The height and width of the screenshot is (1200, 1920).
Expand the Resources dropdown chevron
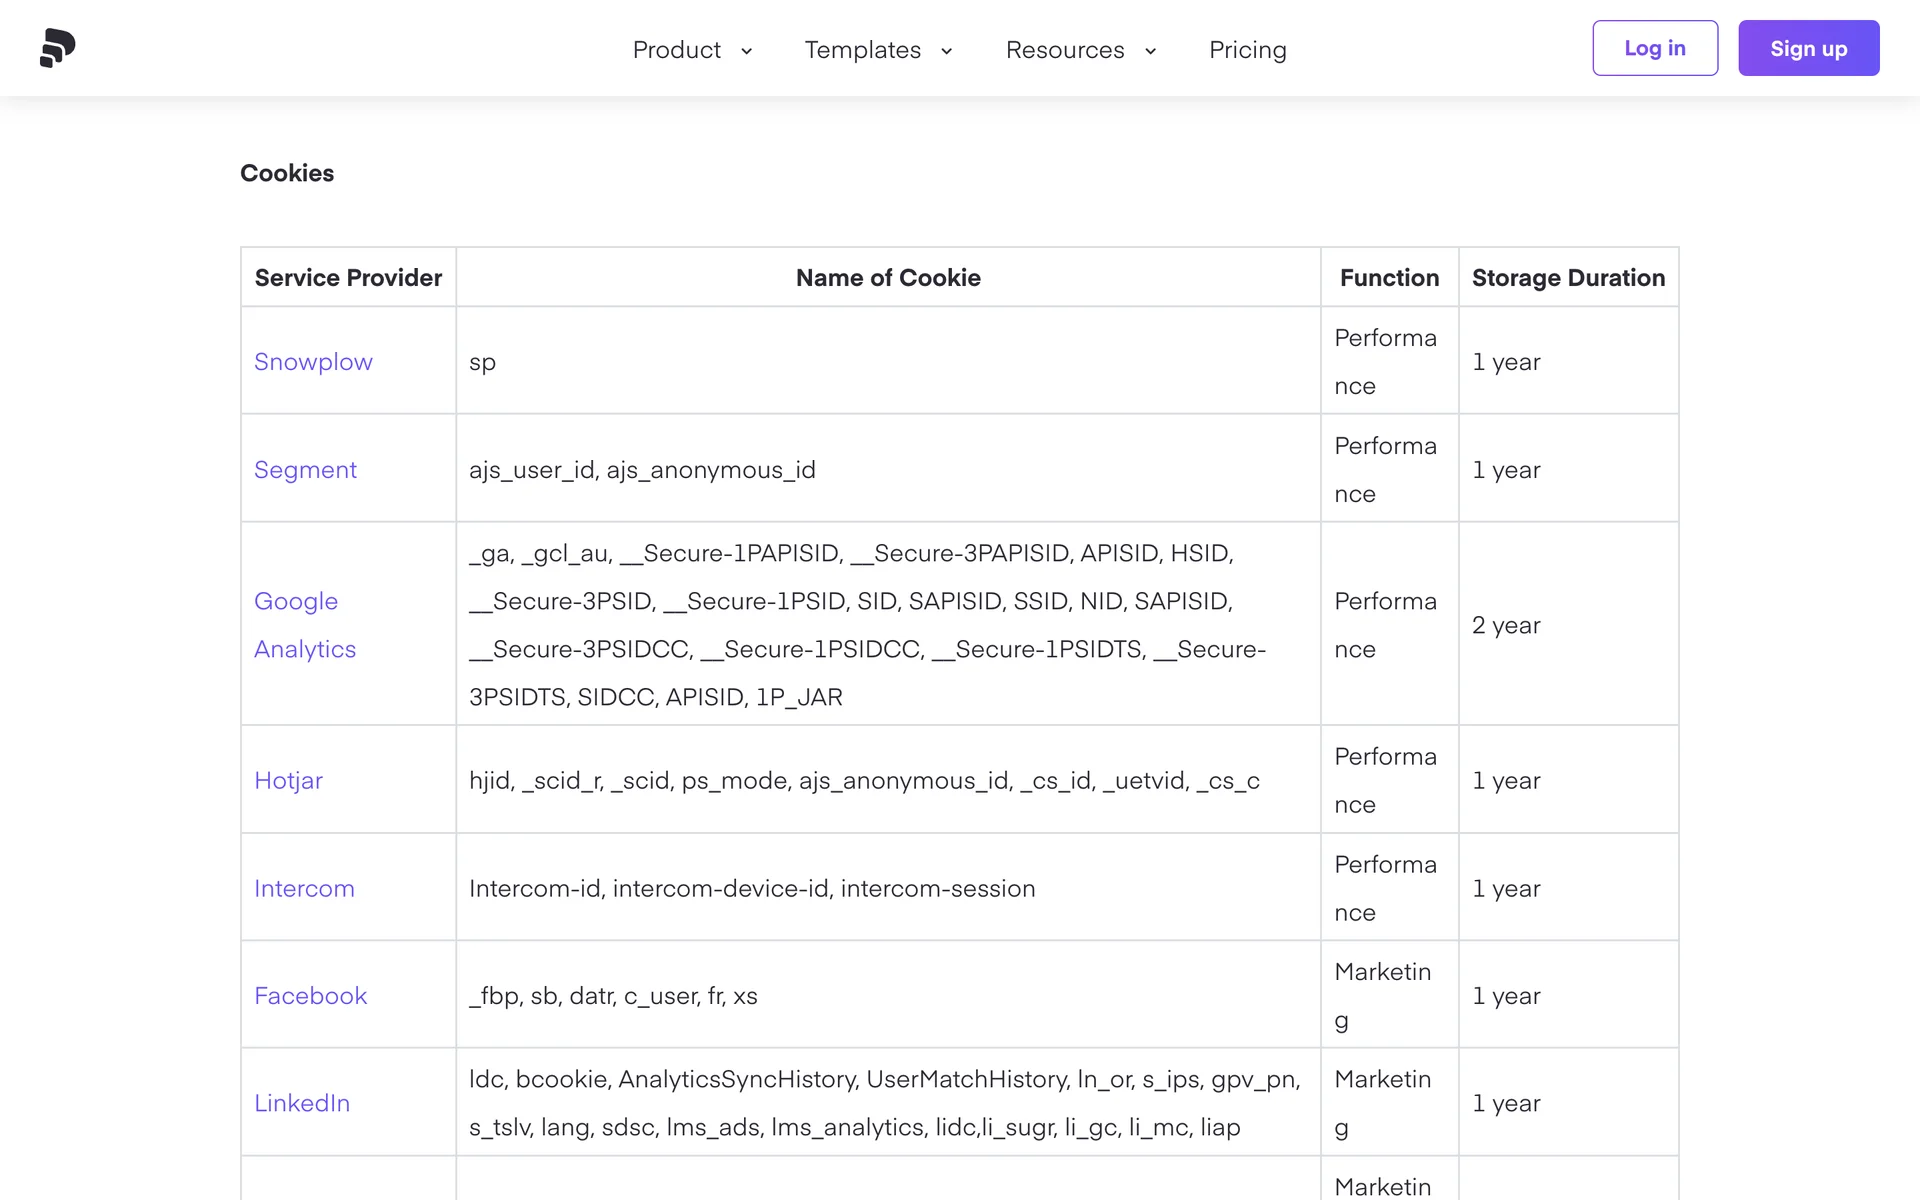click(x=1150, y=51)
